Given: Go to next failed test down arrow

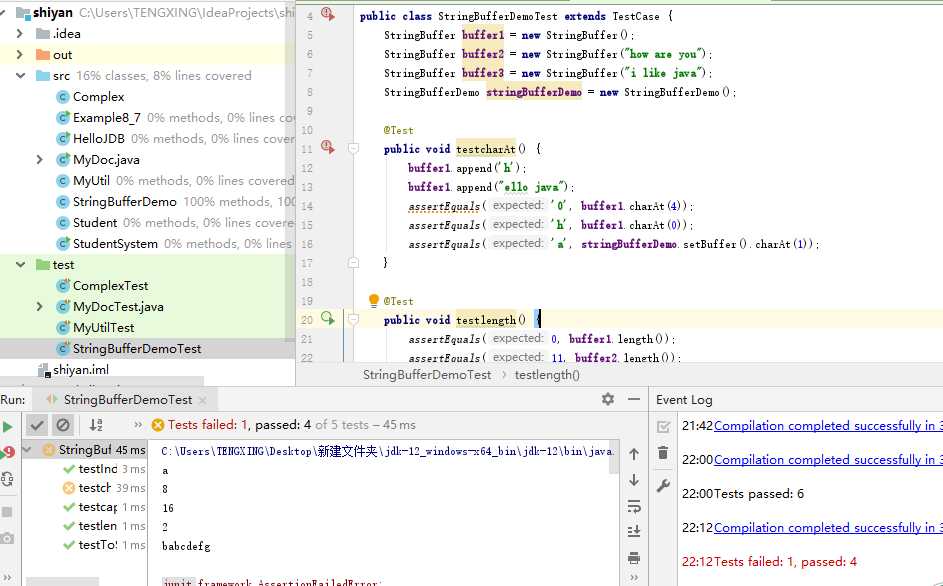Looking at the screenshot, I should pos(634,480).
